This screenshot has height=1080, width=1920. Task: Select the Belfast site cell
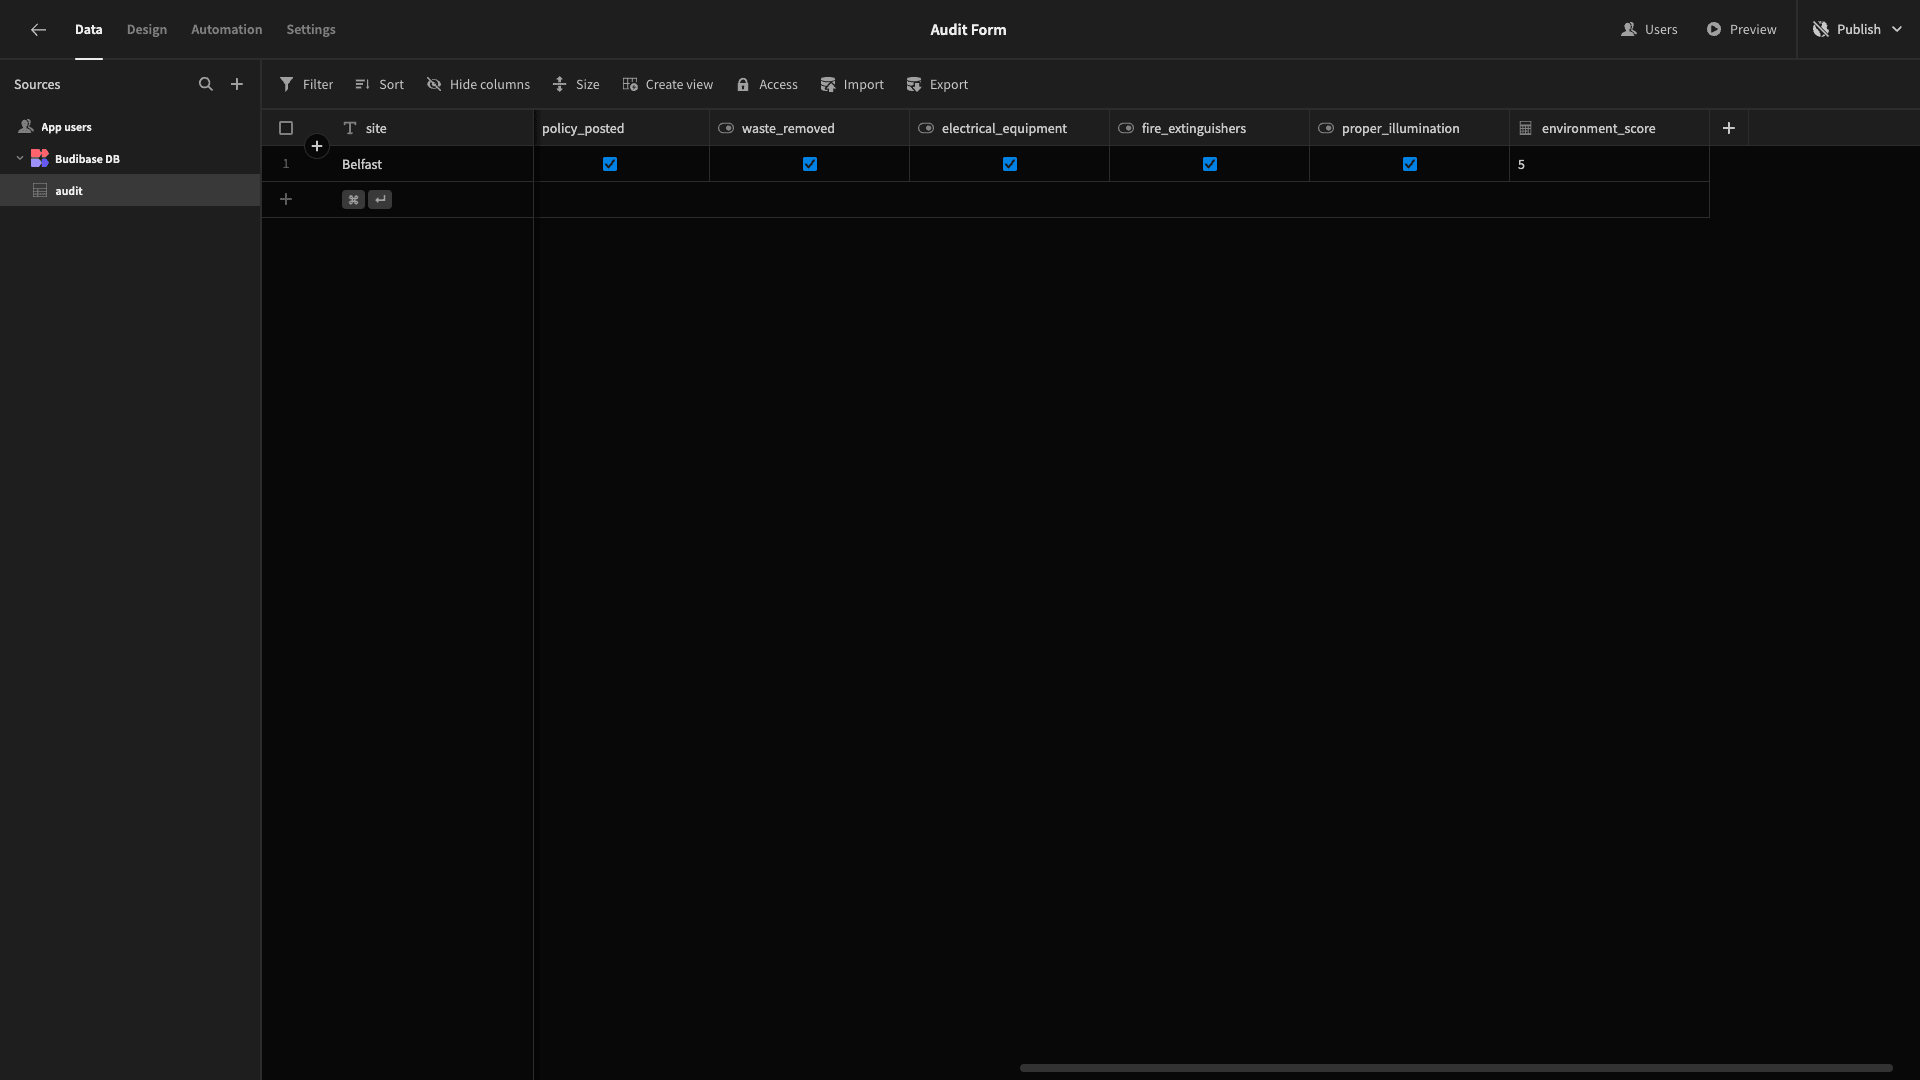[434, 164]
